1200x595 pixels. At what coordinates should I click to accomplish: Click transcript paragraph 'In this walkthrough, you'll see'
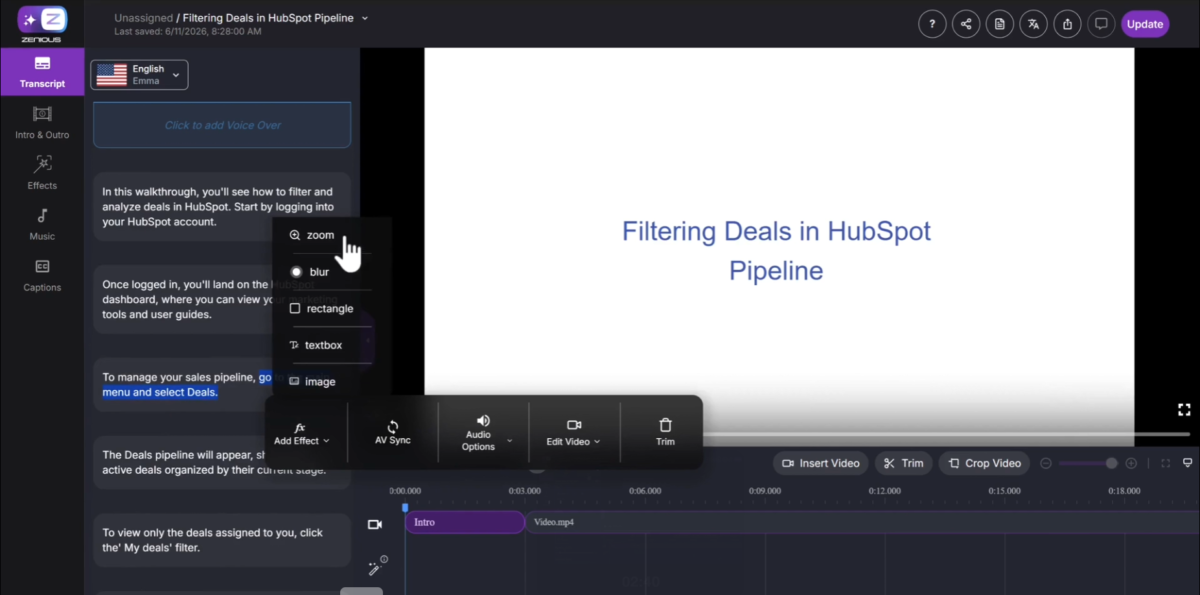click(222, 206)
